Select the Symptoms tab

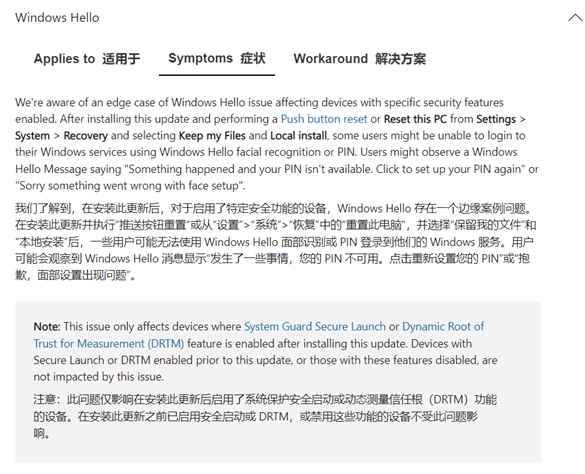pyautogui.click(x=217, y=58)
